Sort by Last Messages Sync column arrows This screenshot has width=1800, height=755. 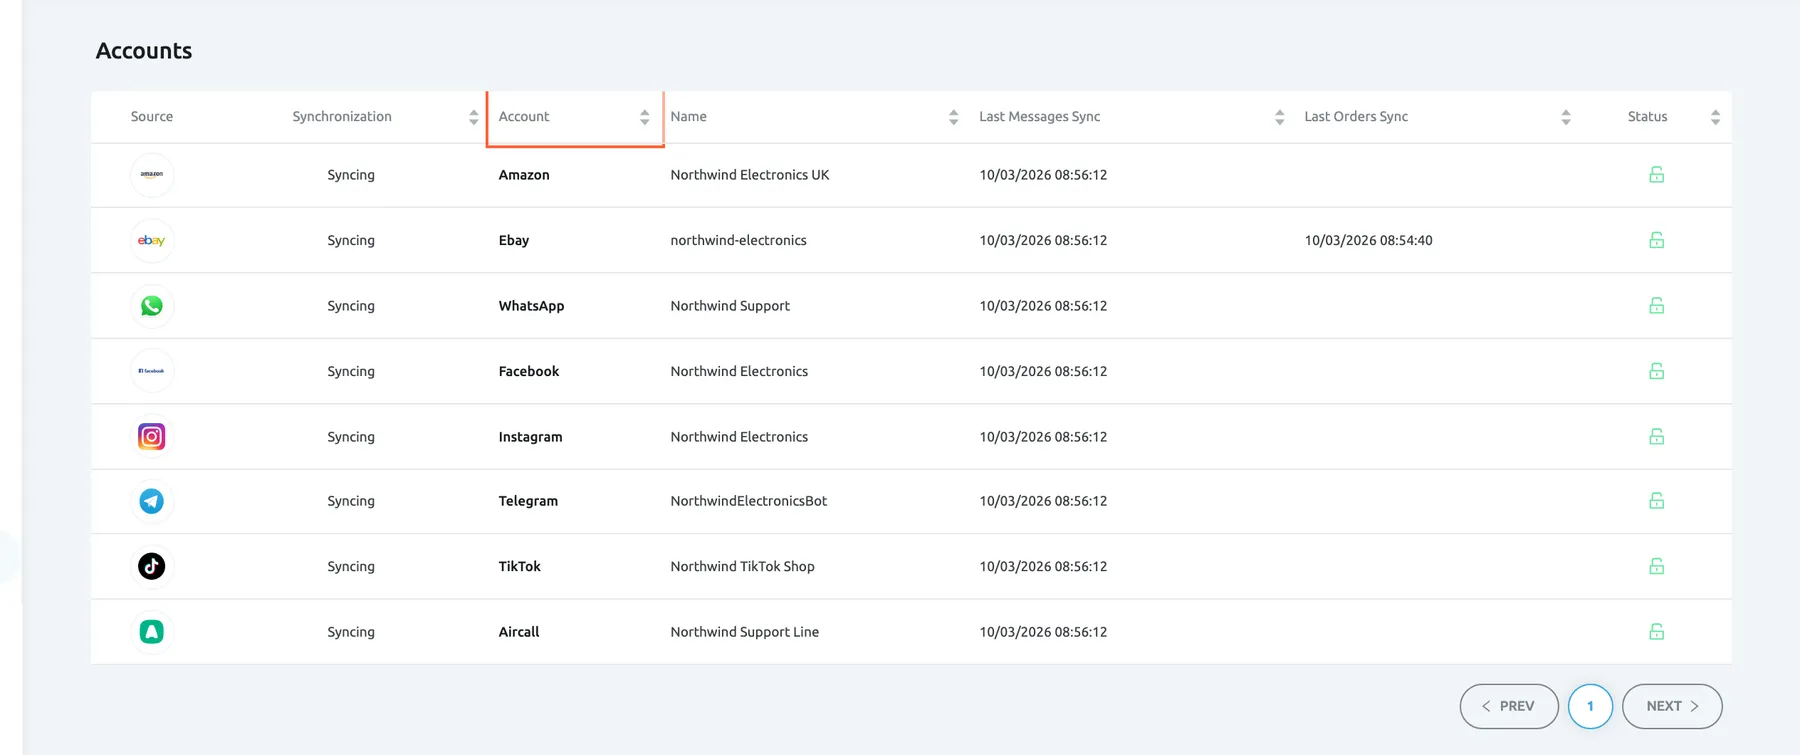click(x=1280, y=117)
